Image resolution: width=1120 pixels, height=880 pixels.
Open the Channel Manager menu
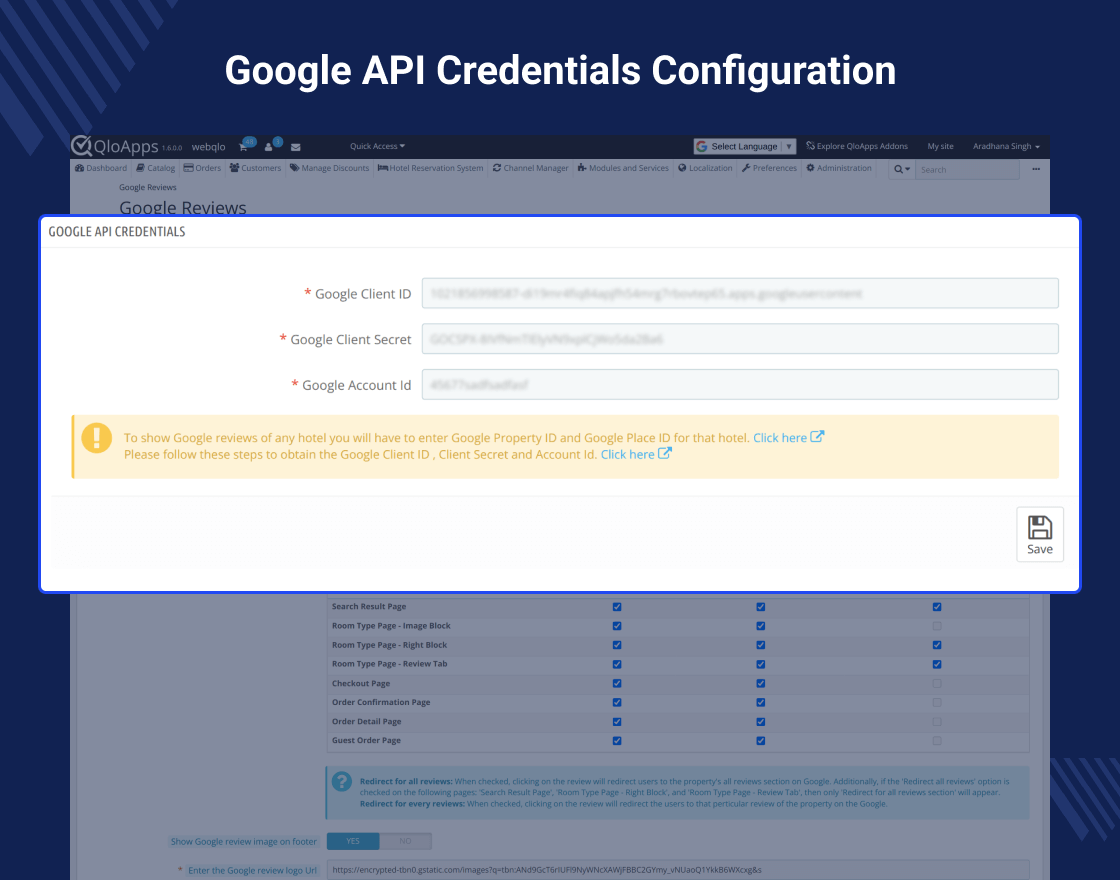(x=531, y=168)
